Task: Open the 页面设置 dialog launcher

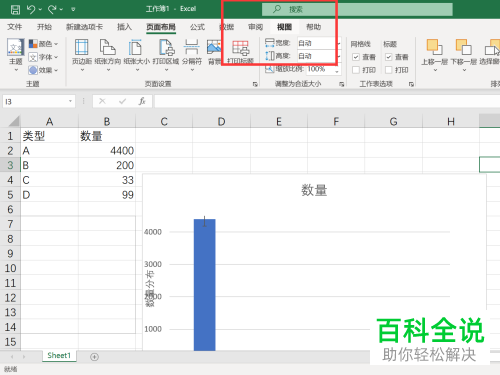Action: pos(255,84)
